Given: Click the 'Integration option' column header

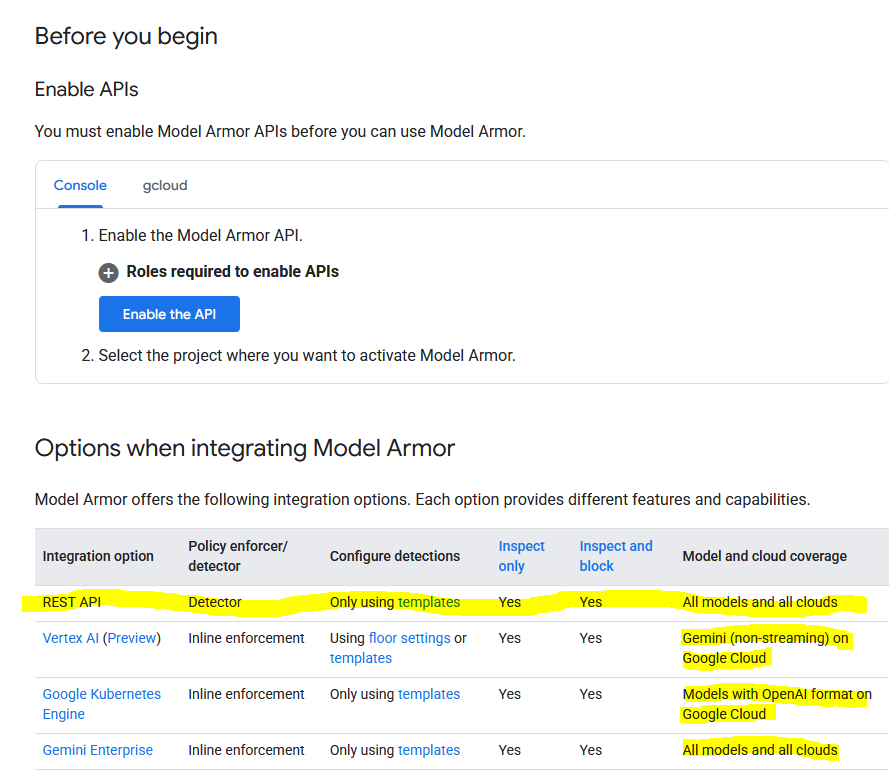Looking at the screenshot, I should pos(98,556).
